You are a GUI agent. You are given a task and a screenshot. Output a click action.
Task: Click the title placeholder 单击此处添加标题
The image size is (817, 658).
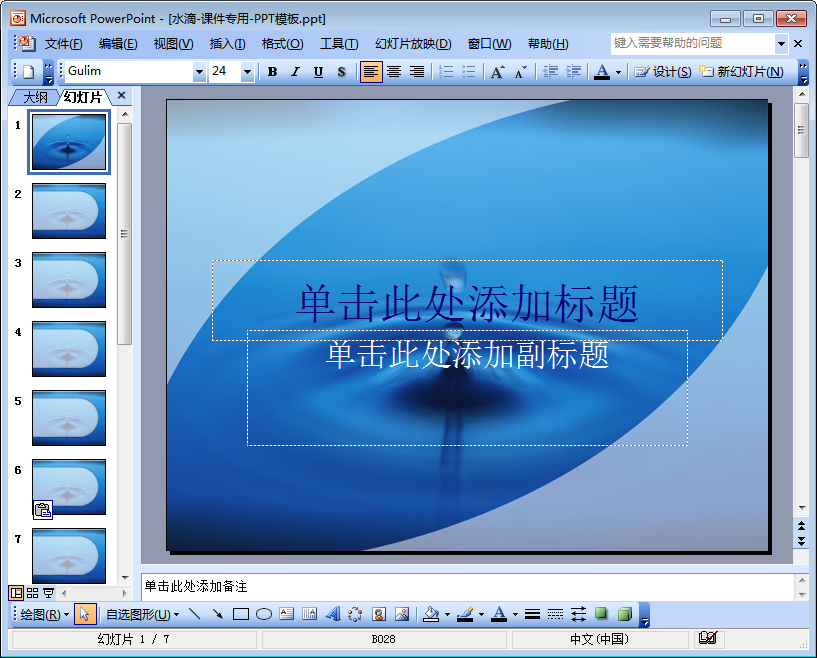point(467,303)
